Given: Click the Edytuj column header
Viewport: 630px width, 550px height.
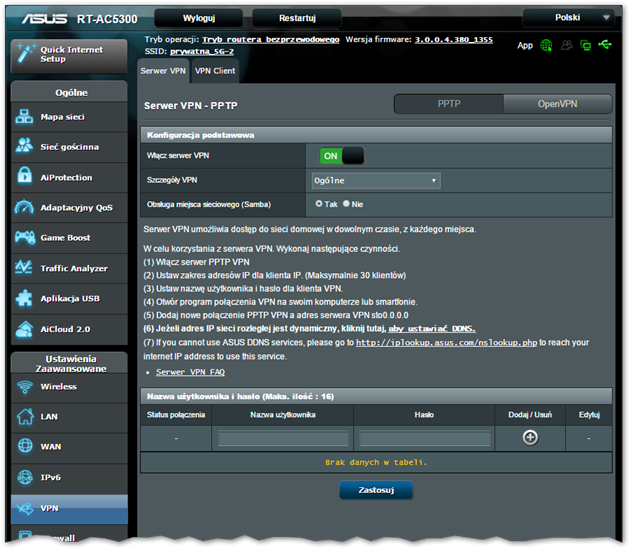Looking at the screenshot, I should [589, 415].
